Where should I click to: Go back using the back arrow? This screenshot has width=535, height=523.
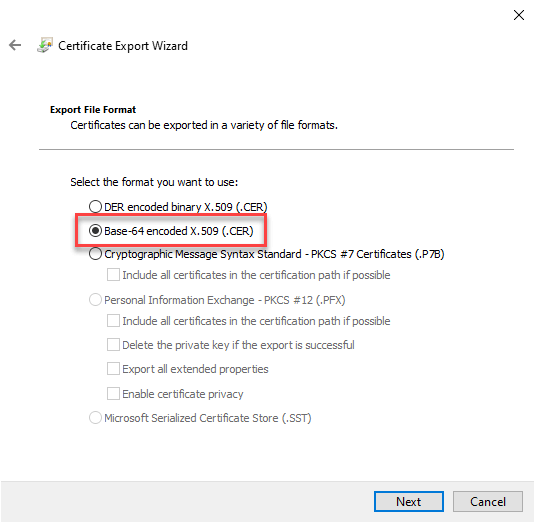coord(15,45)
